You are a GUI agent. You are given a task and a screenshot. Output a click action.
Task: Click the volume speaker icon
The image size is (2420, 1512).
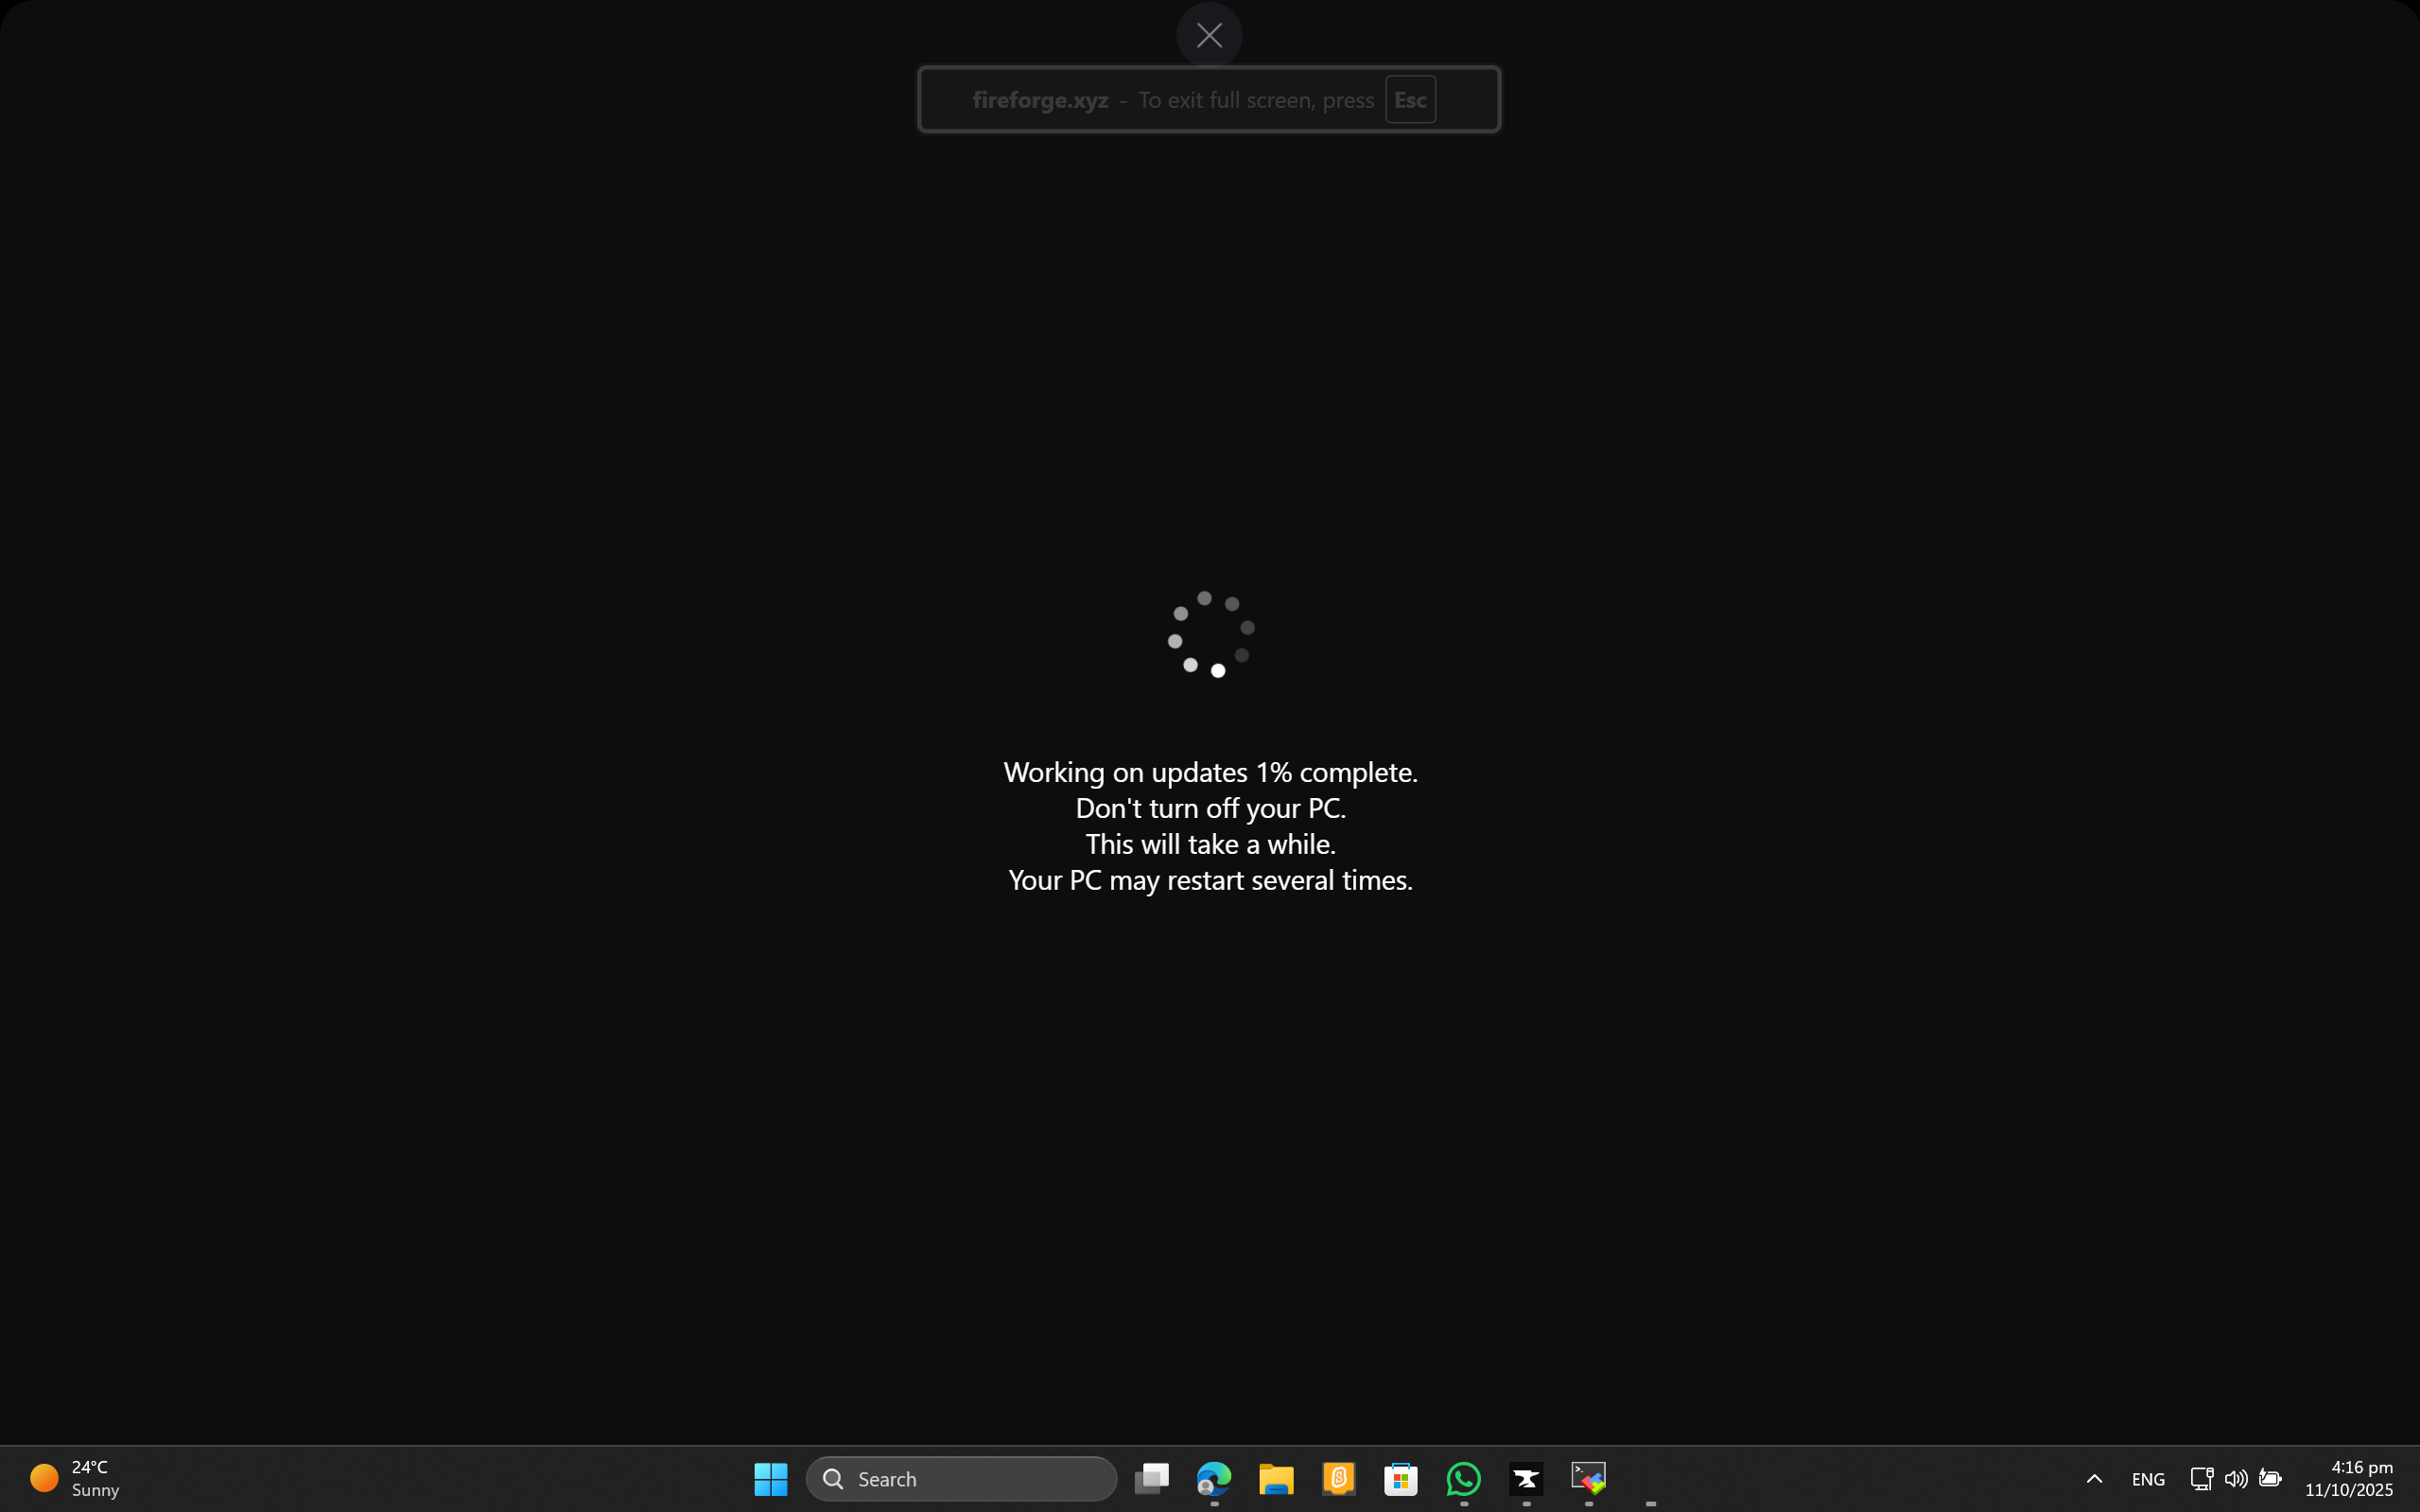pos(2236,1478)
